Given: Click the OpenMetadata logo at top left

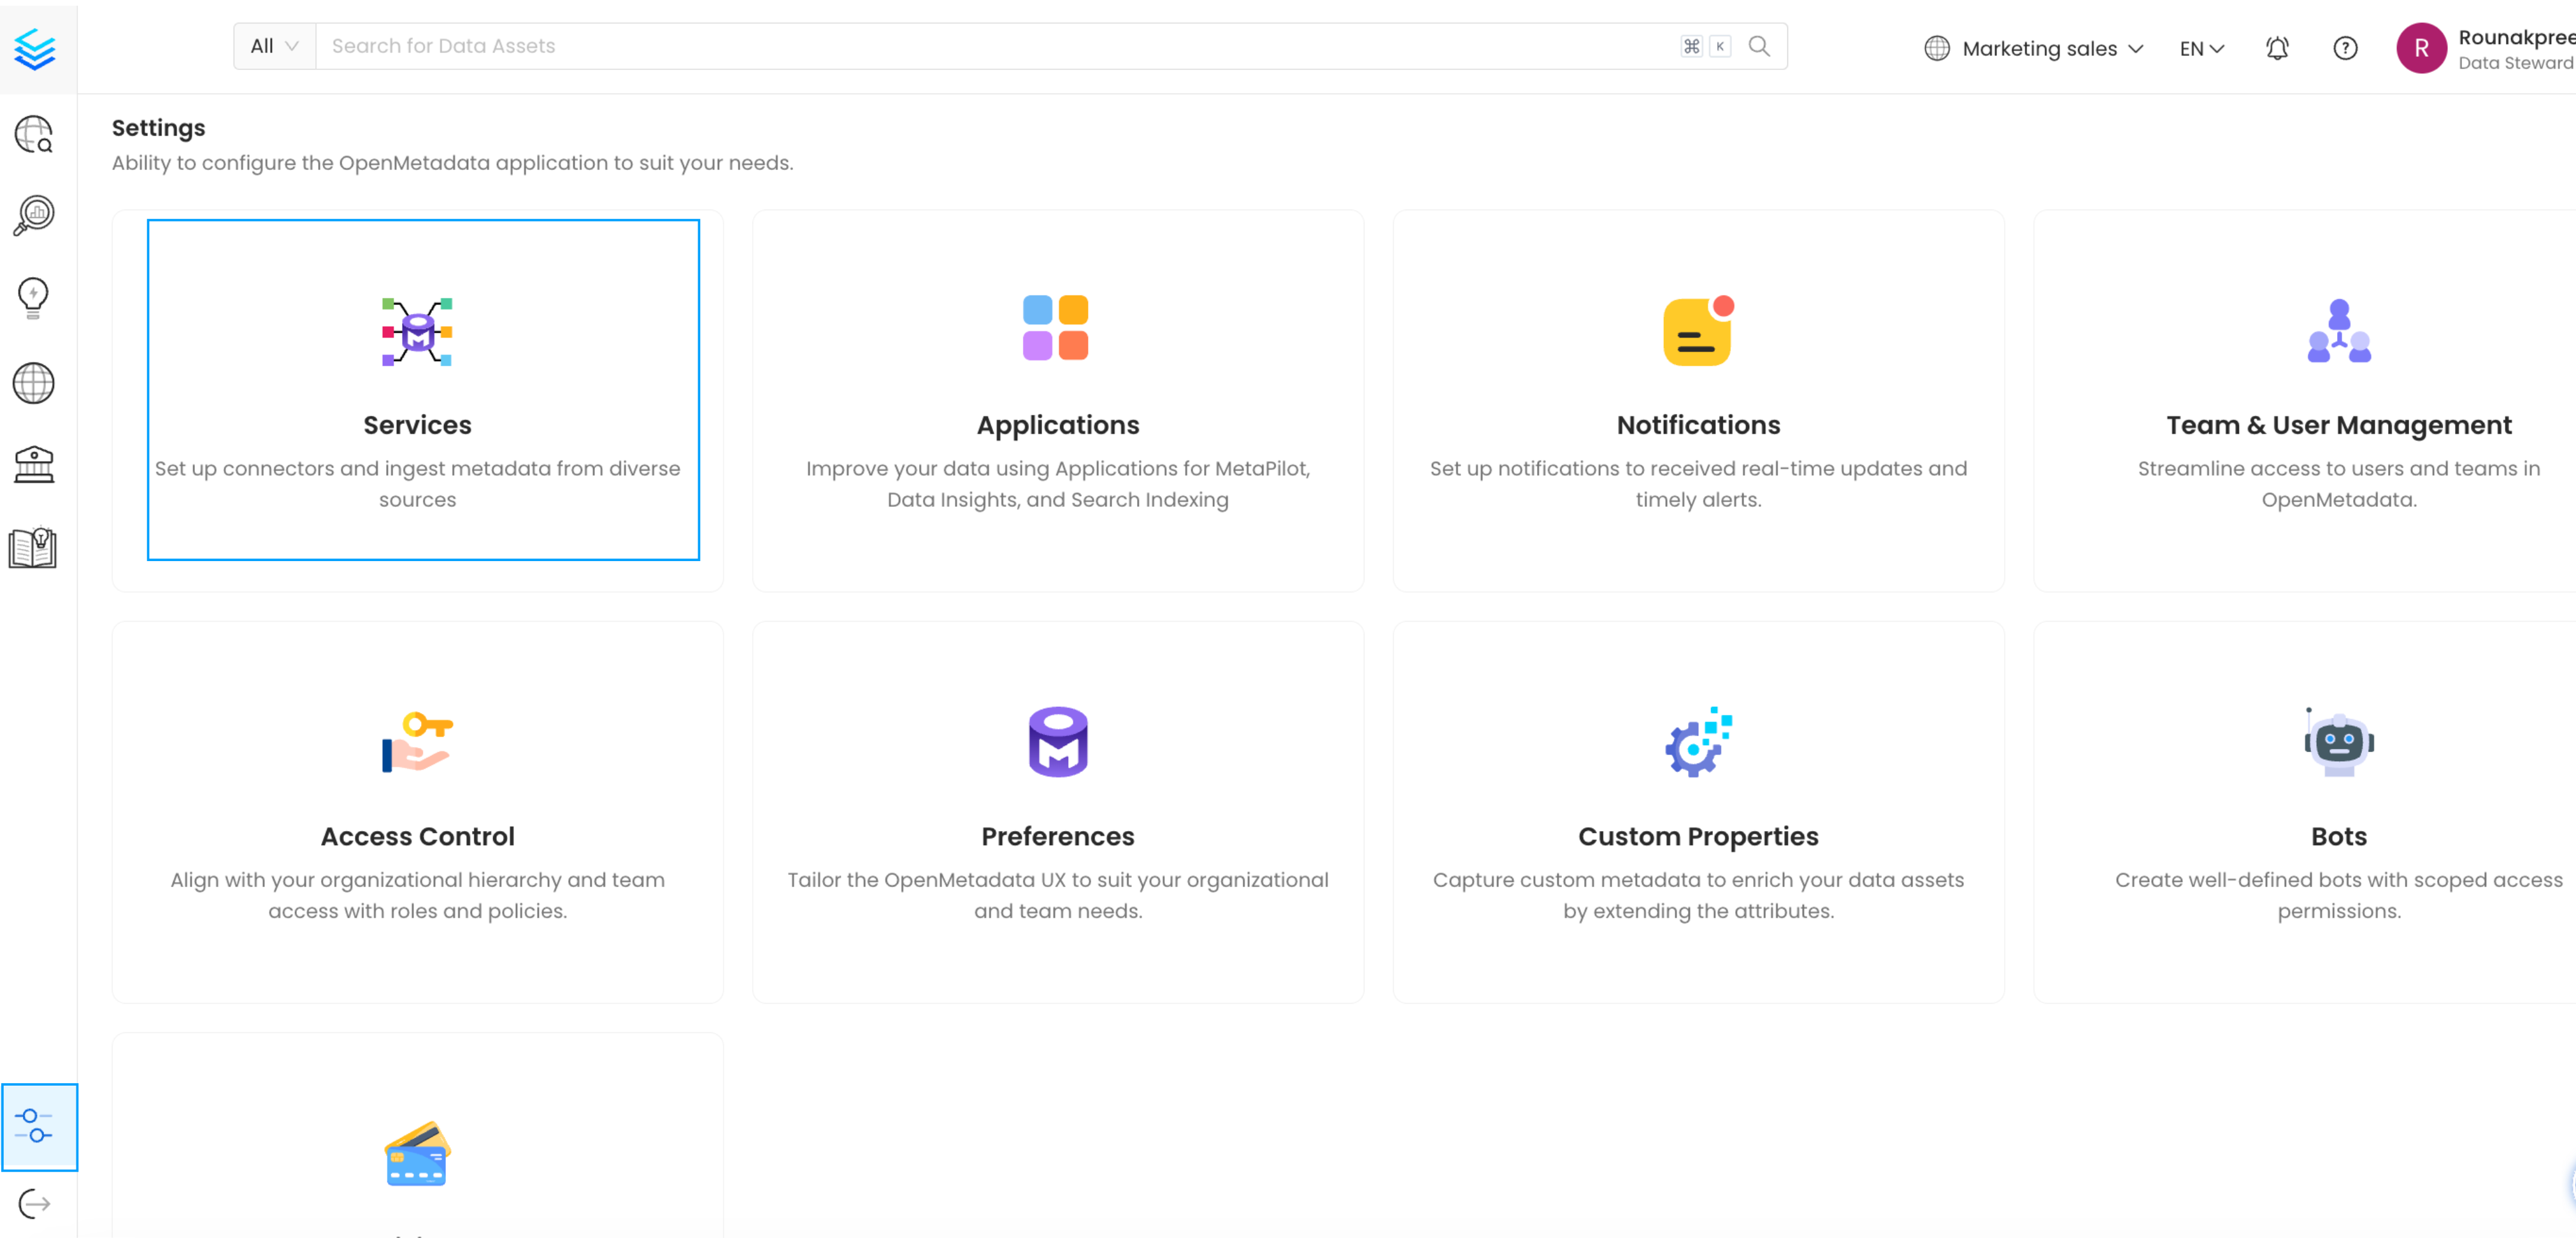Looking at the screenshot, I should click(36, 48).
